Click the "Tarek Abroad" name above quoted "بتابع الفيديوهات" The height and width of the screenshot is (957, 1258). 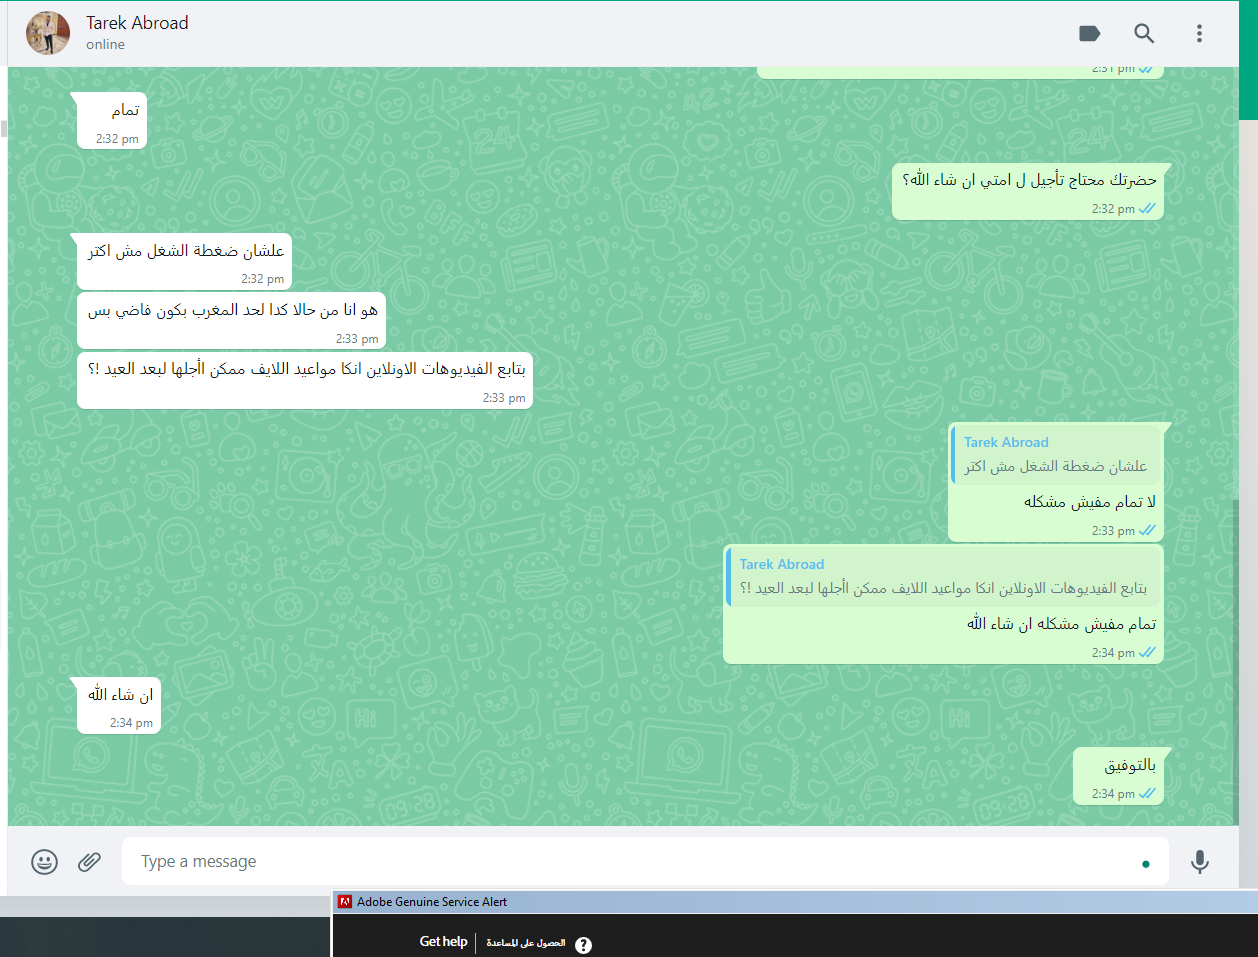point(782,564)
